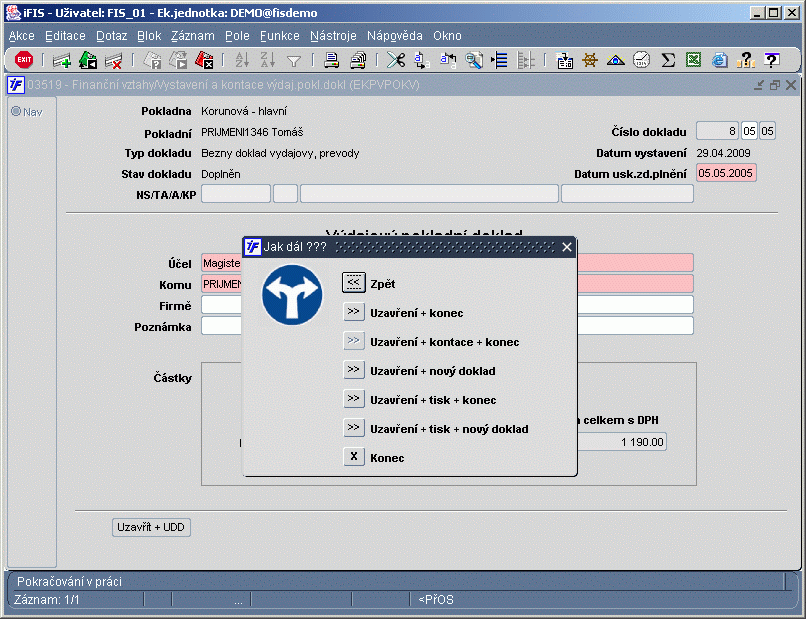The height and width of the screenshot is (619, 806).
Task: Click the sort descending Z-A icon
Action: pyautogui.click(x=268, y=61)
